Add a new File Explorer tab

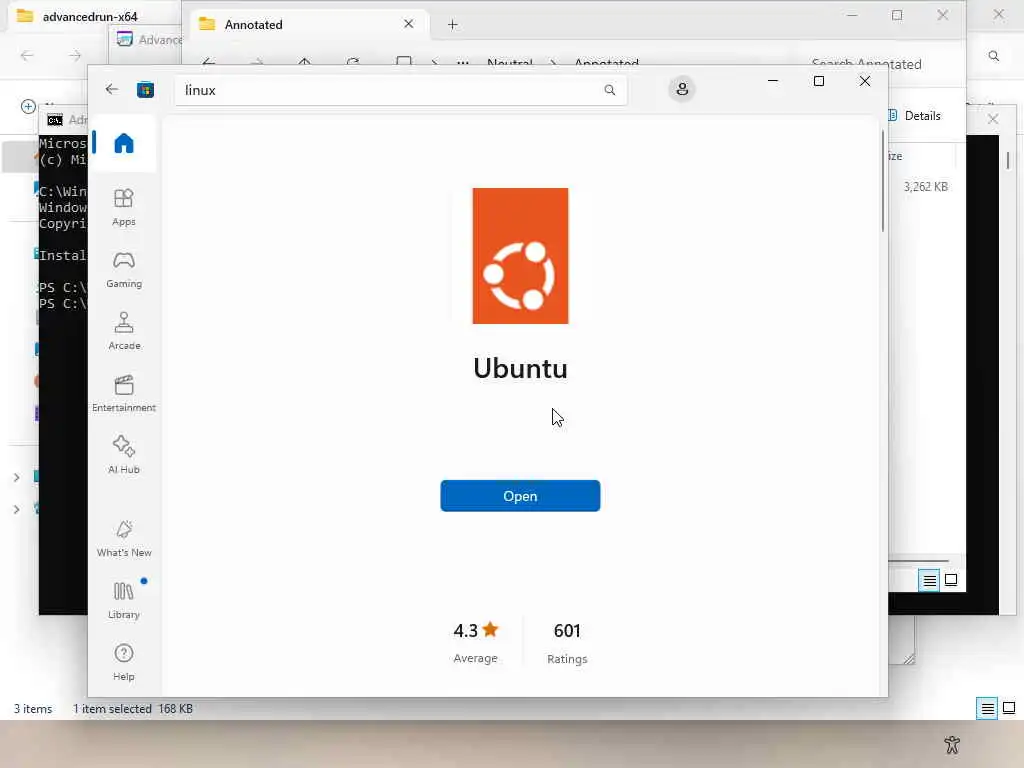click(x=453, y=25)
